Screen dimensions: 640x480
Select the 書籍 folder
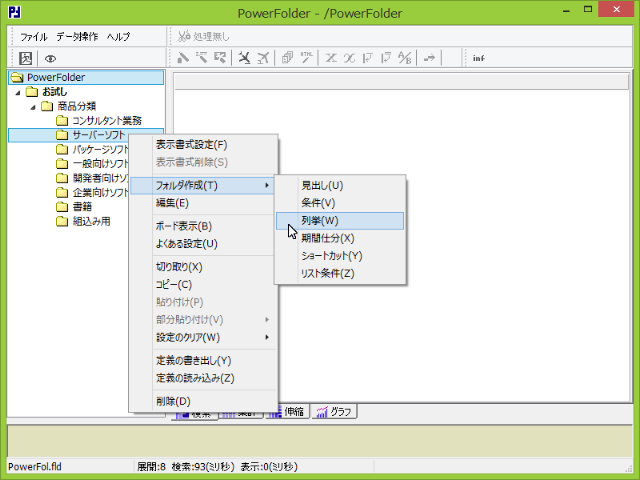[x=82, y=207]
